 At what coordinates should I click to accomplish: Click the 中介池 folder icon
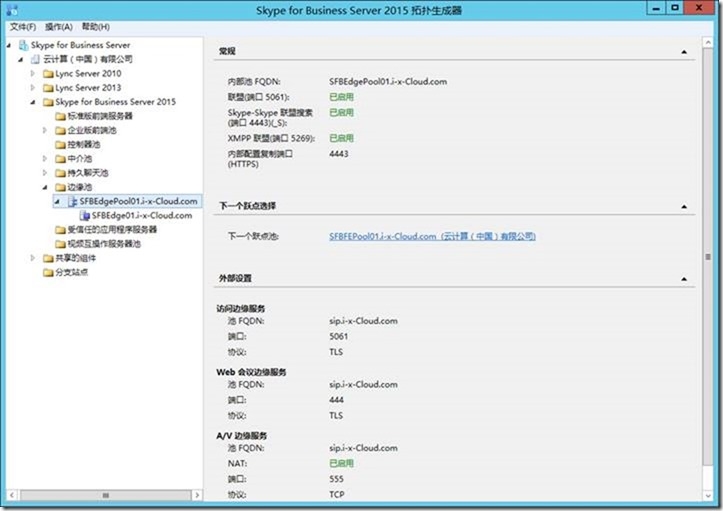(60, 159)
